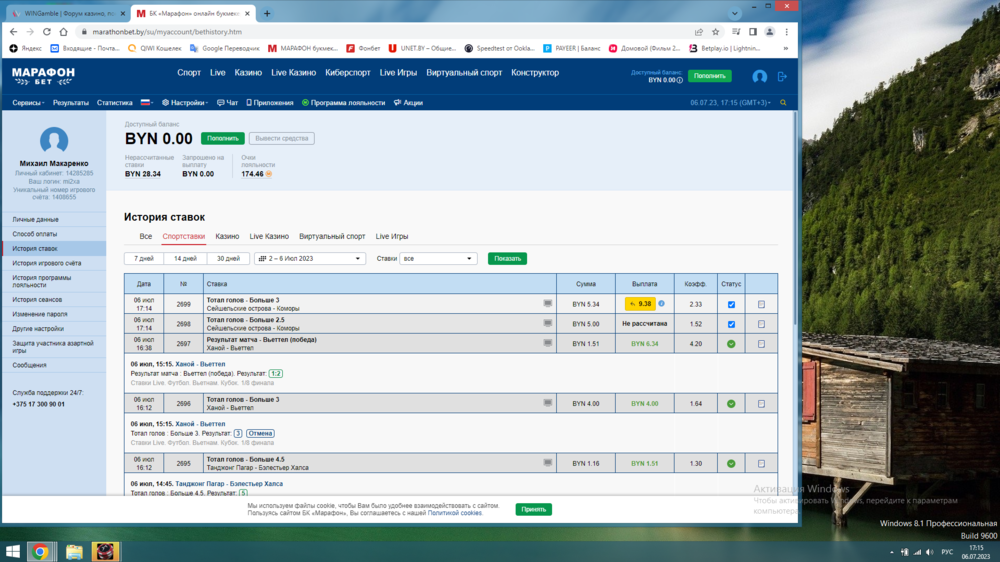Image resolution: width=1000 pixels, height=562 pixels.
Task: Click the info icon next to 9.38 cashout
Action: (x=661, y=304)
